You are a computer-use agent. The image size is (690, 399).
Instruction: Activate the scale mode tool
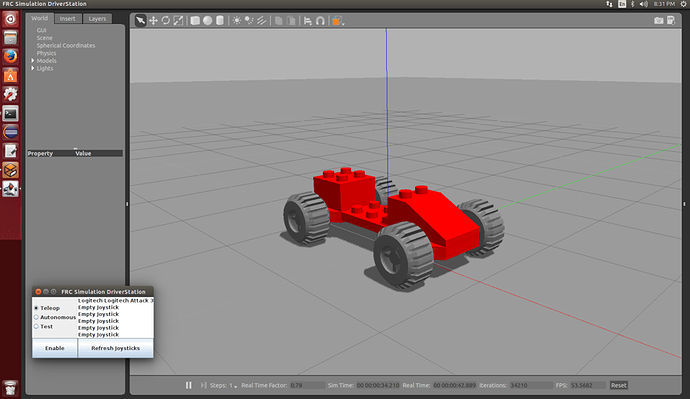click(x=178, y=20)
